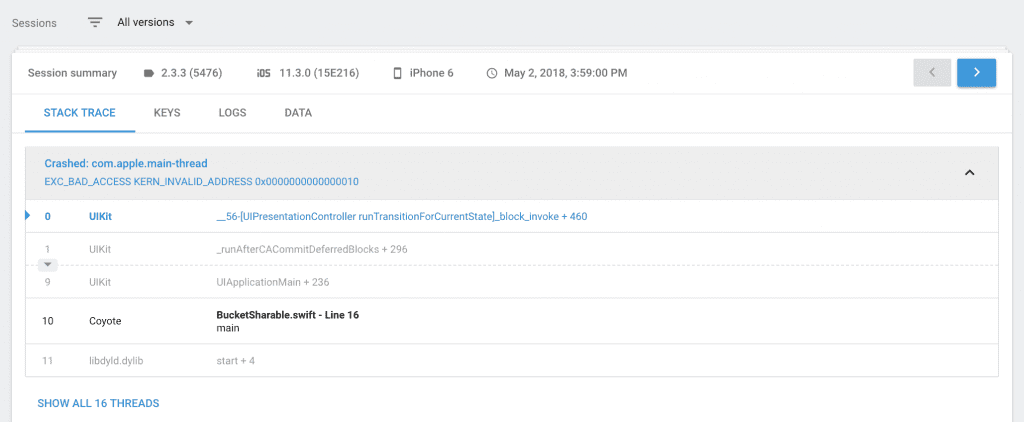Screen dimensions: 1024x422
Task: Click the May 2, 2018, 3:59:00 PM timestamp
Action: [x=566, y=73]
